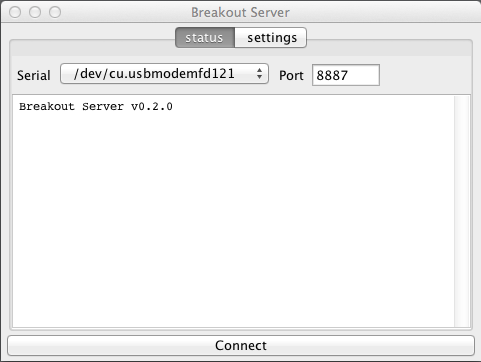Click the log area's vertical scrollbar track

tap(462, 211)
